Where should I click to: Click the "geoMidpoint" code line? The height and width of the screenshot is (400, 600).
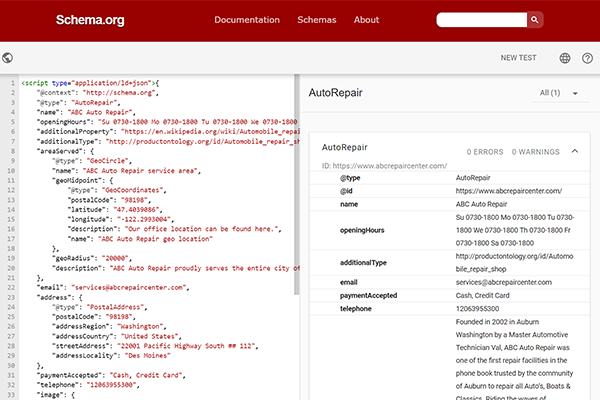point(83,180)
